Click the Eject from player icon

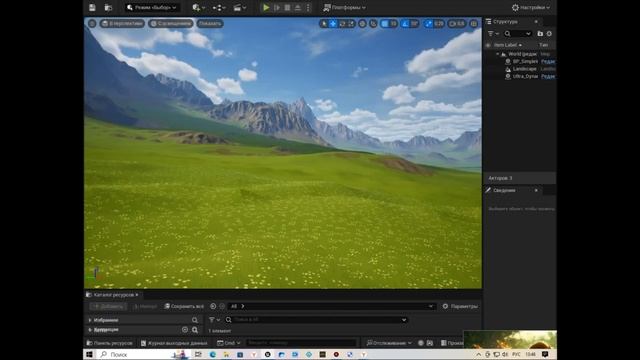tap(298, 7)
